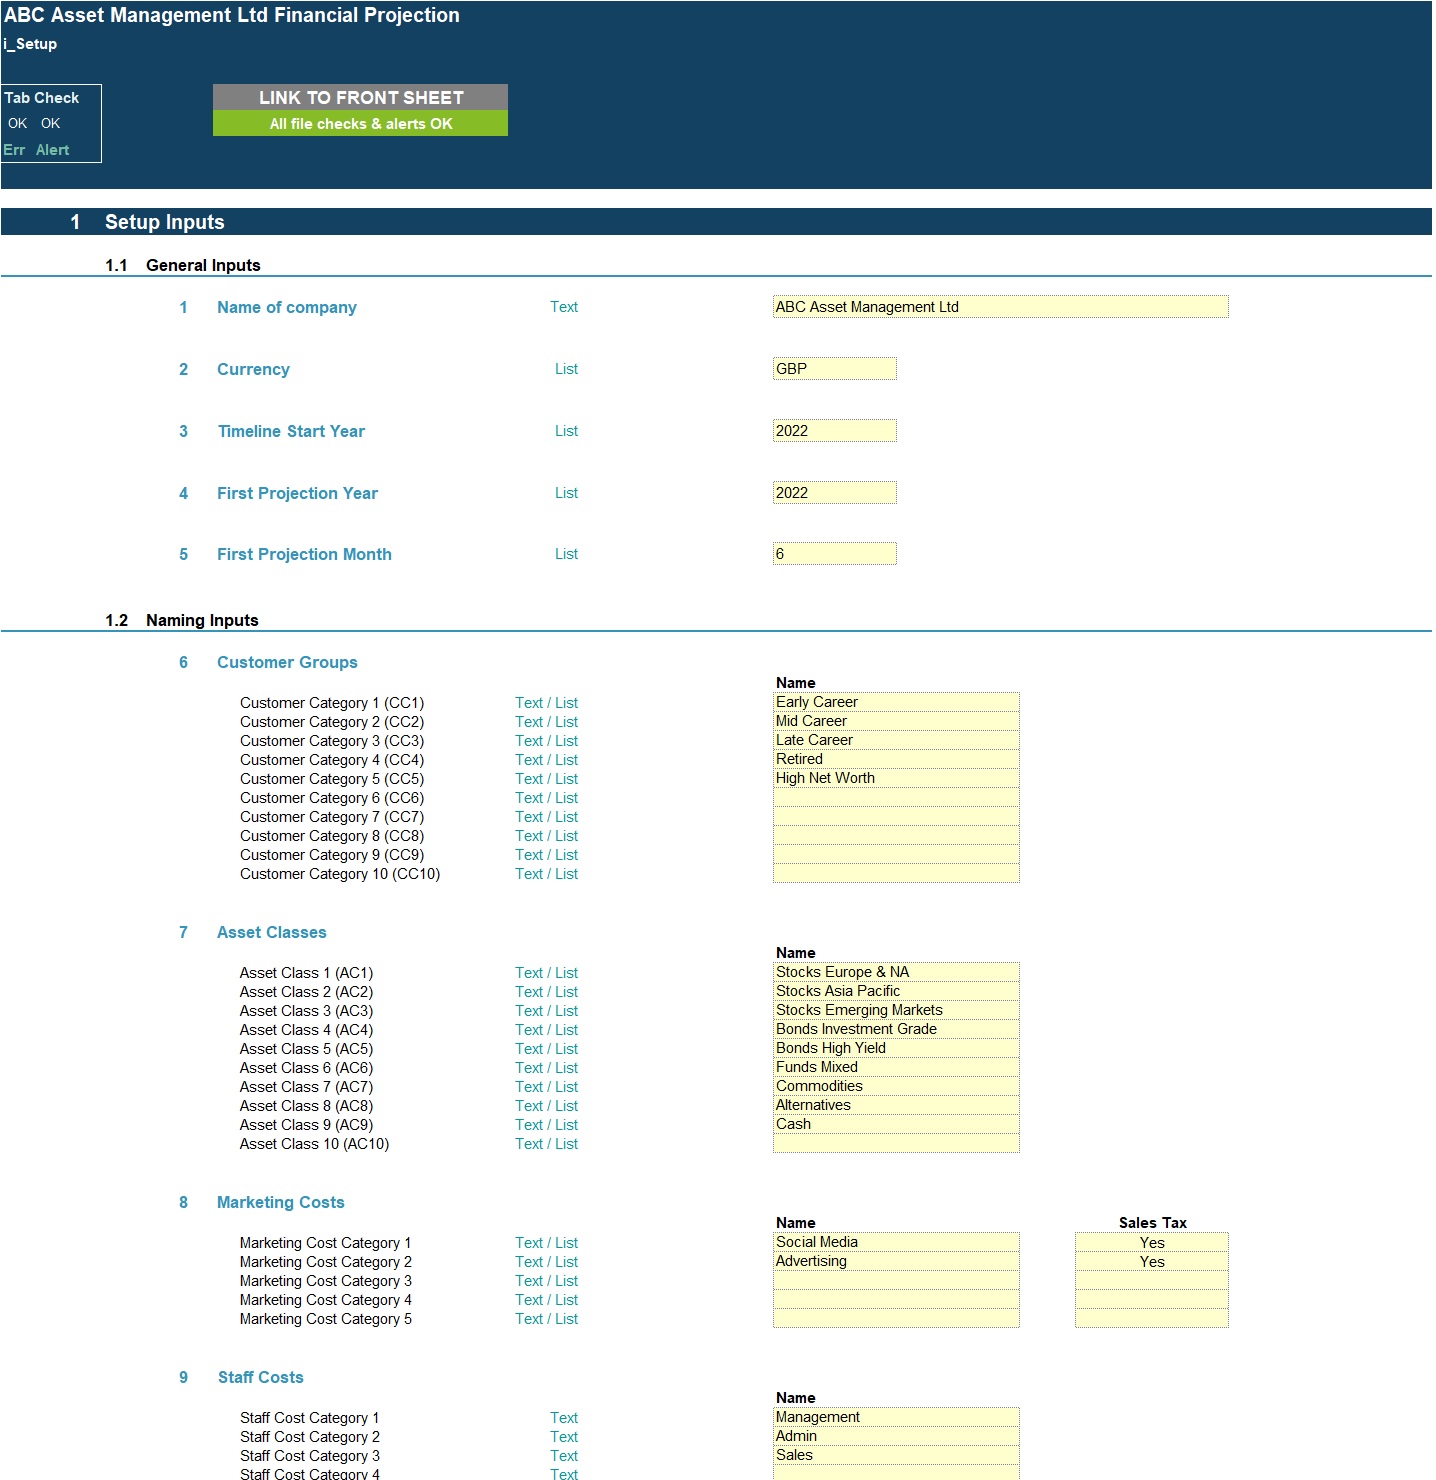The height and width of the screenshot is (1480, 1436).
Task: Open the empty Sales Tax cell for Marketing Category 3
Action: pyautogui.click(x=1152, y=1280)
